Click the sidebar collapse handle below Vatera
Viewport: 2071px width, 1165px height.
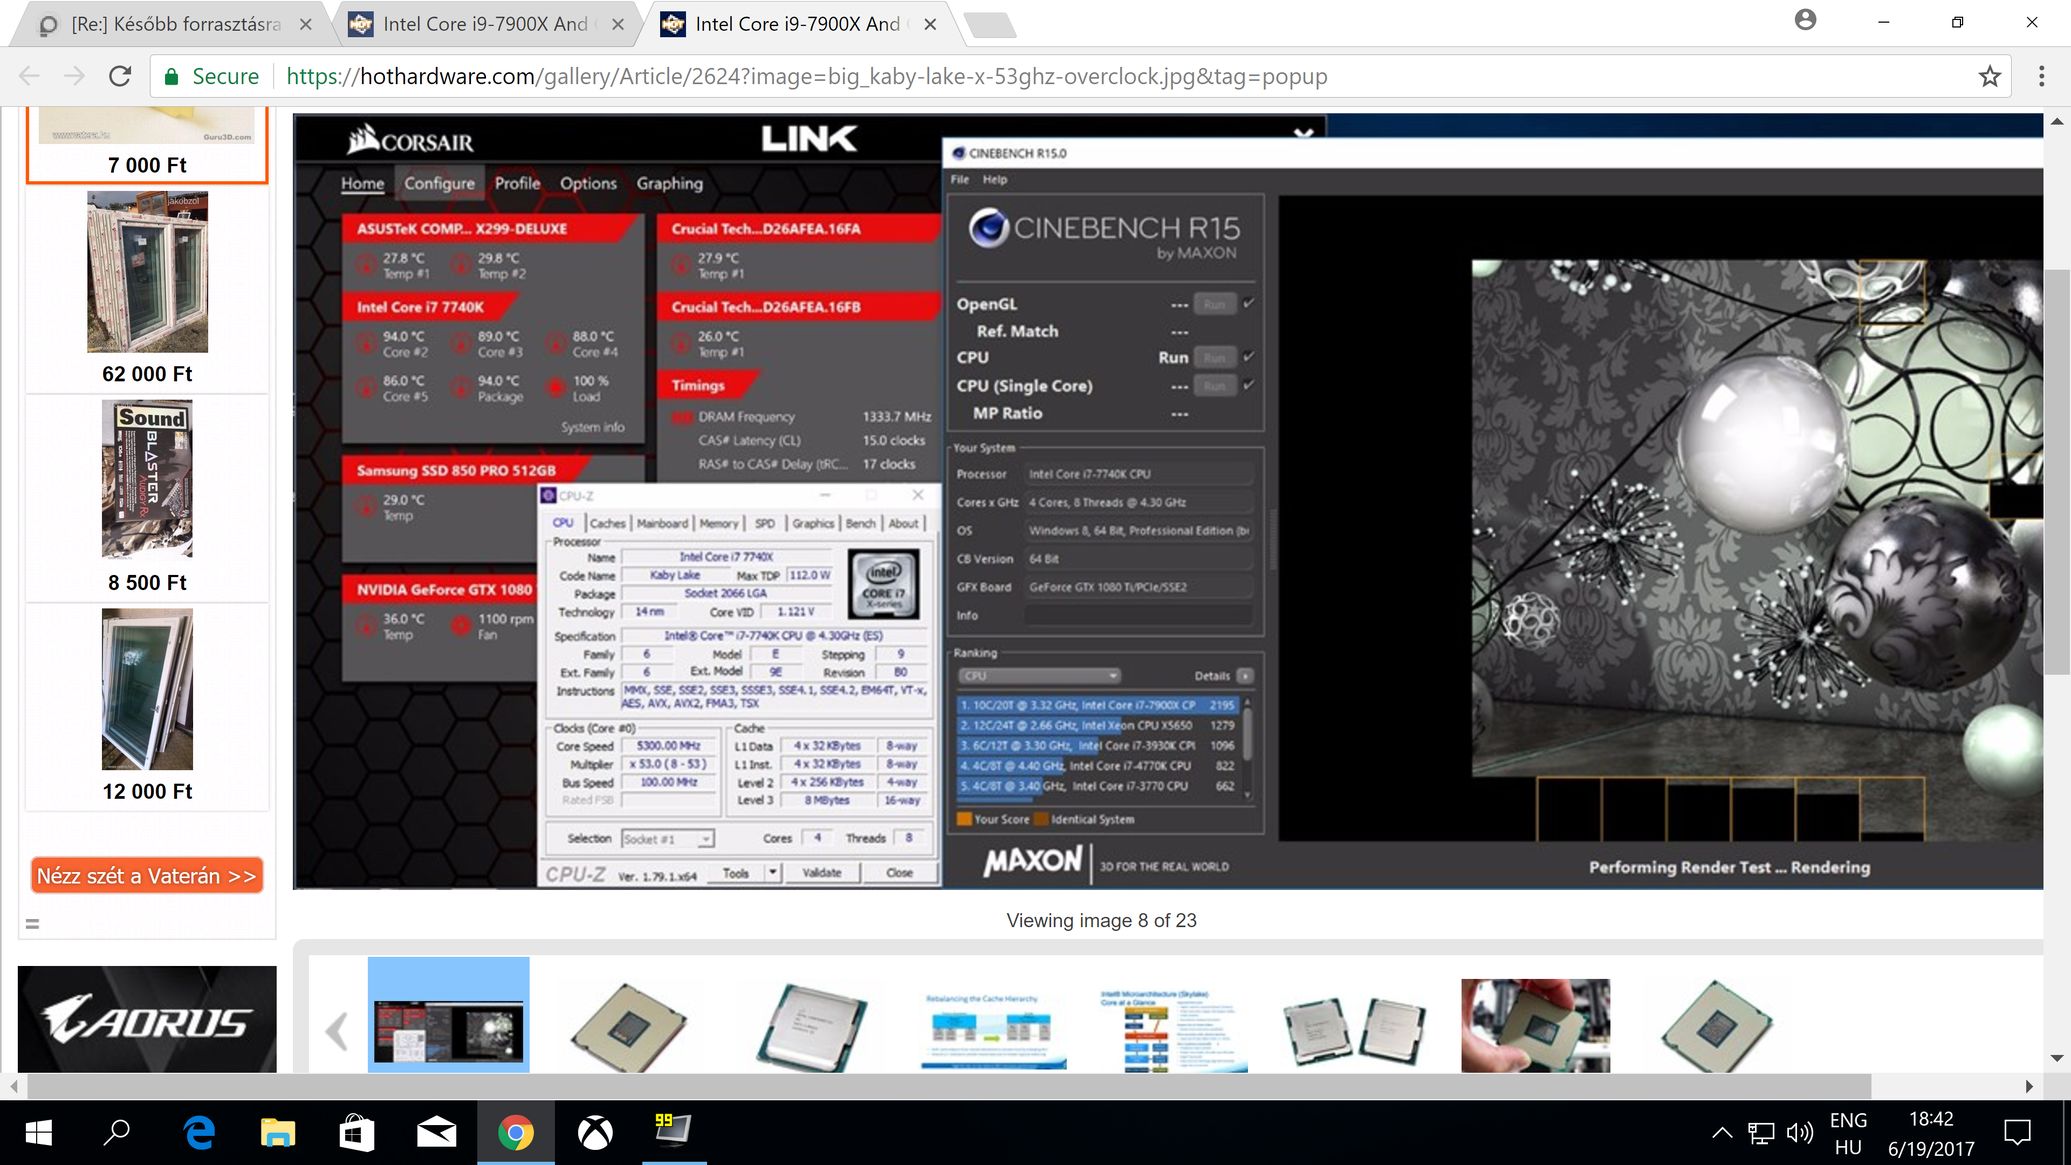click(x=32, y=924)
